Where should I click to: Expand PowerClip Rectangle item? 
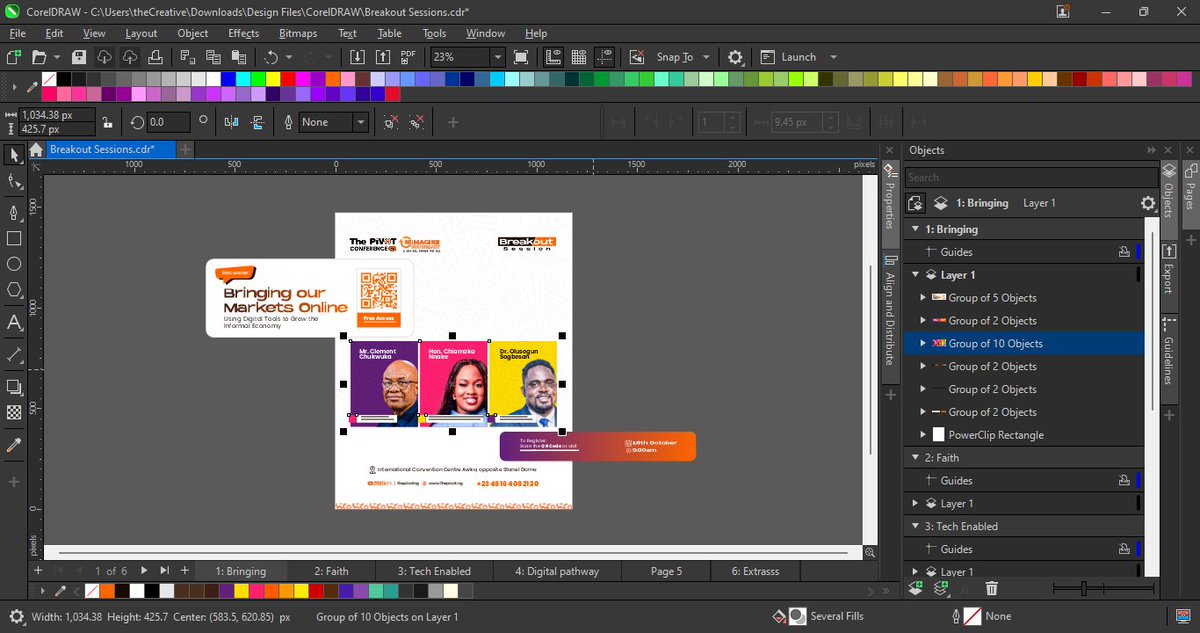922,435
